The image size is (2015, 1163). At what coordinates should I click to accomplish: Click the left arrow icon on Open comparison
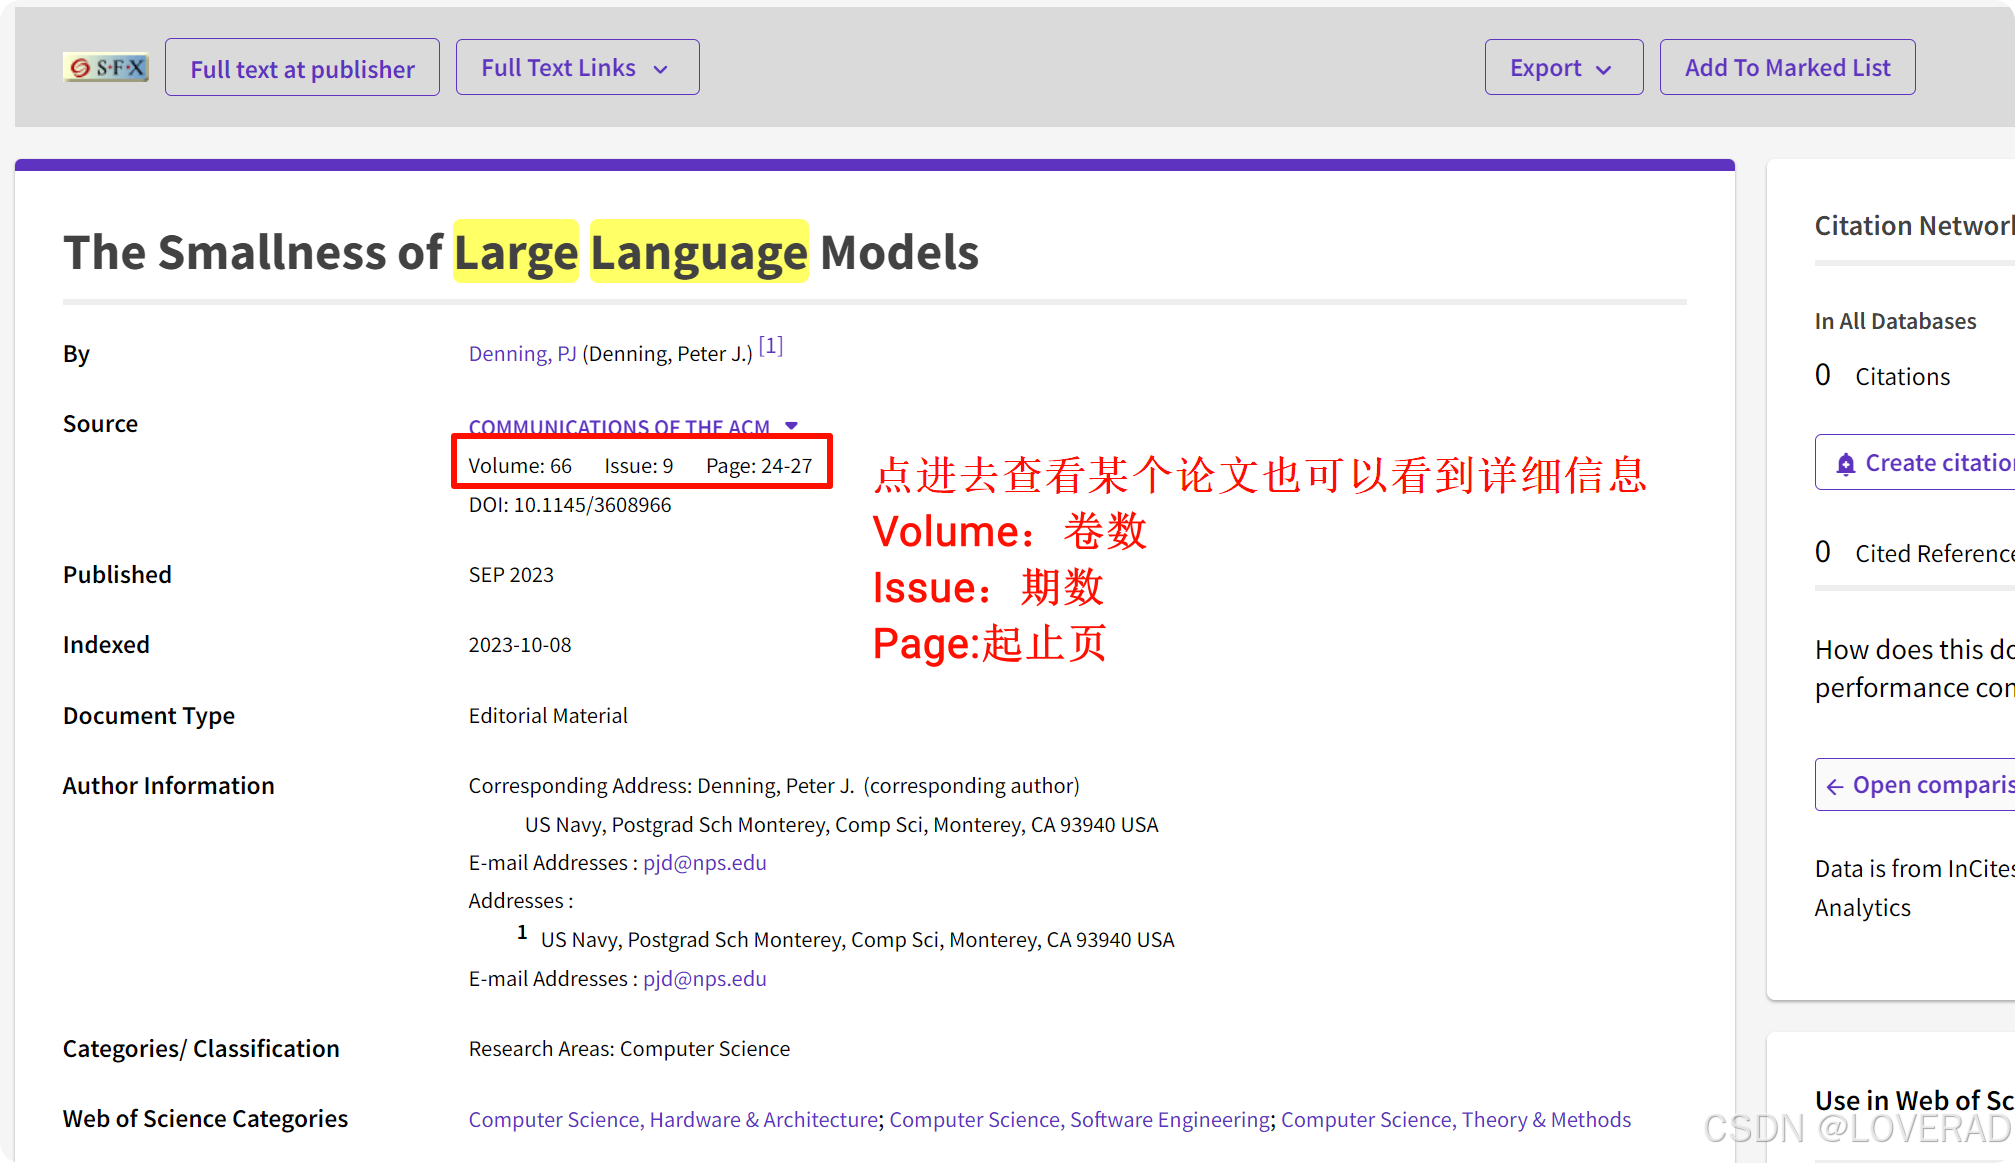[x=1834, y=787]
